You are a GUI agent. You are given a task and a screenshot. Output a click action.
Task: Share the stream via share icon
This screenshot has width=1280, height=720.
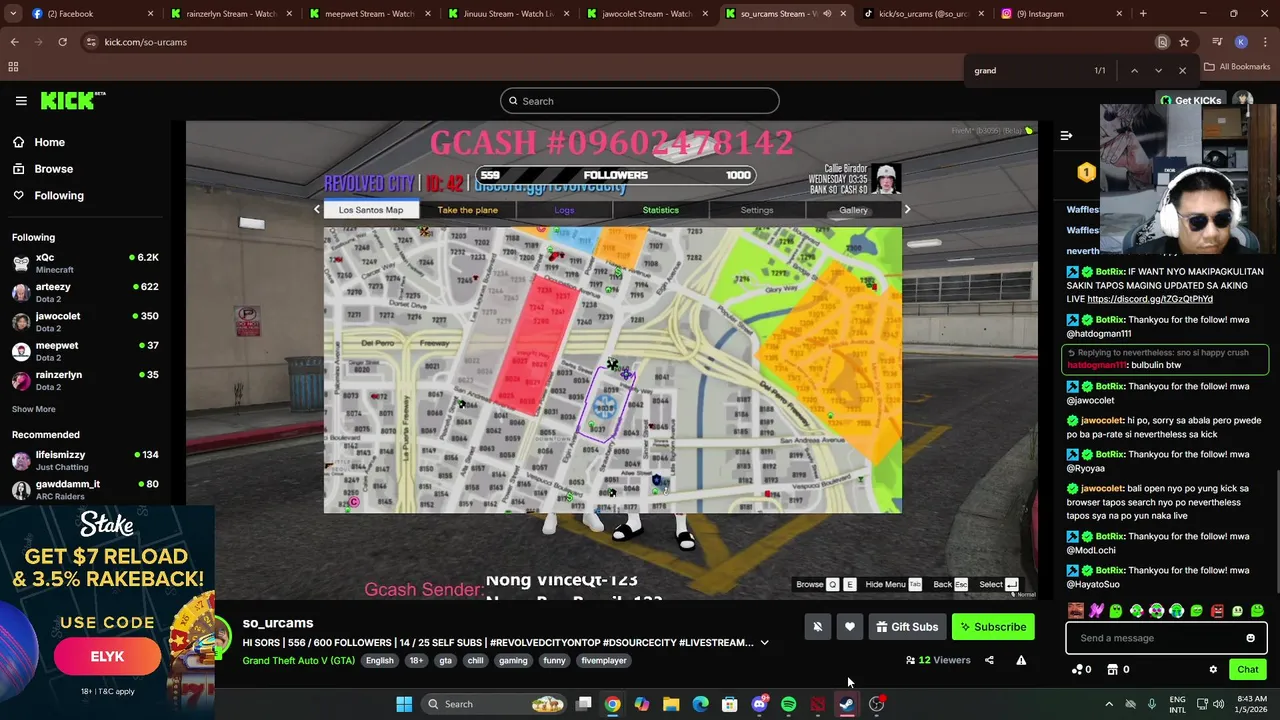989,660
